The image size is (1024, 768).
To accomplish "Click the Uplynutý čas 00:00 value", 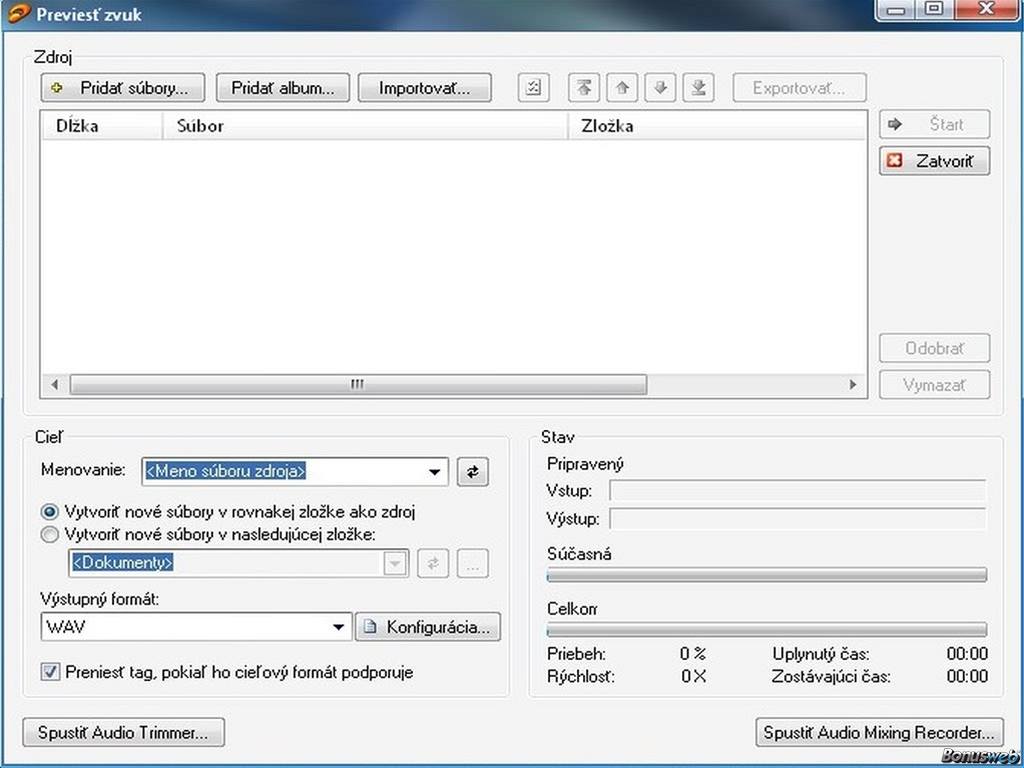I will tap(967, 653).
